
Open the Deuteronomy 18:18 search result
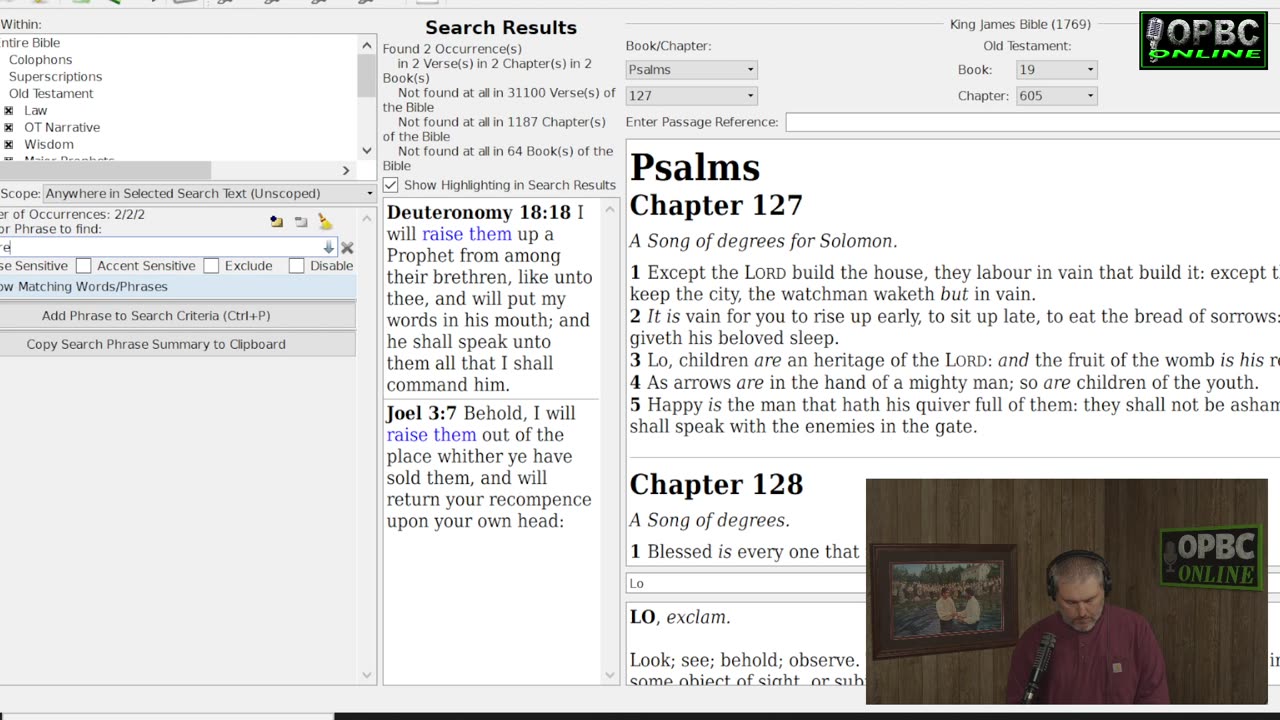[x=490, y=298]
